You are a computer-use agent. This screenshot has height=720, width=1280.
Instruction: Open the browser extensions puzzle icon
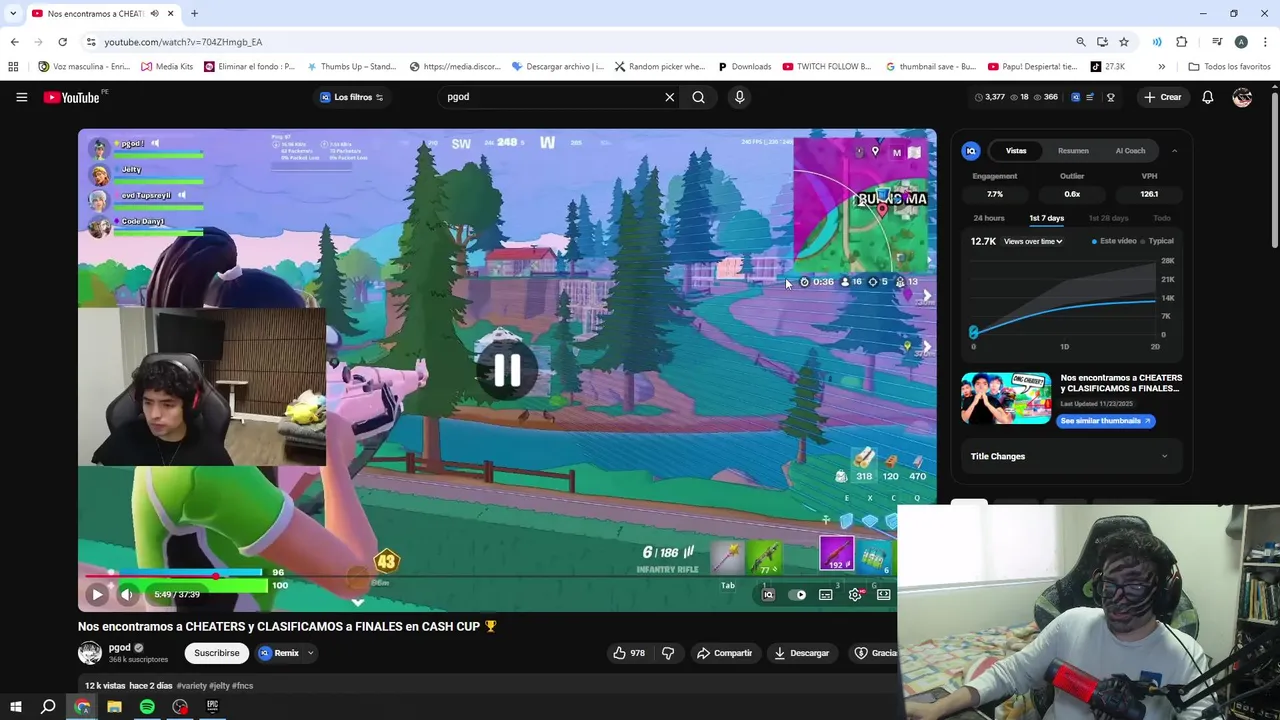pos(1182,42)
